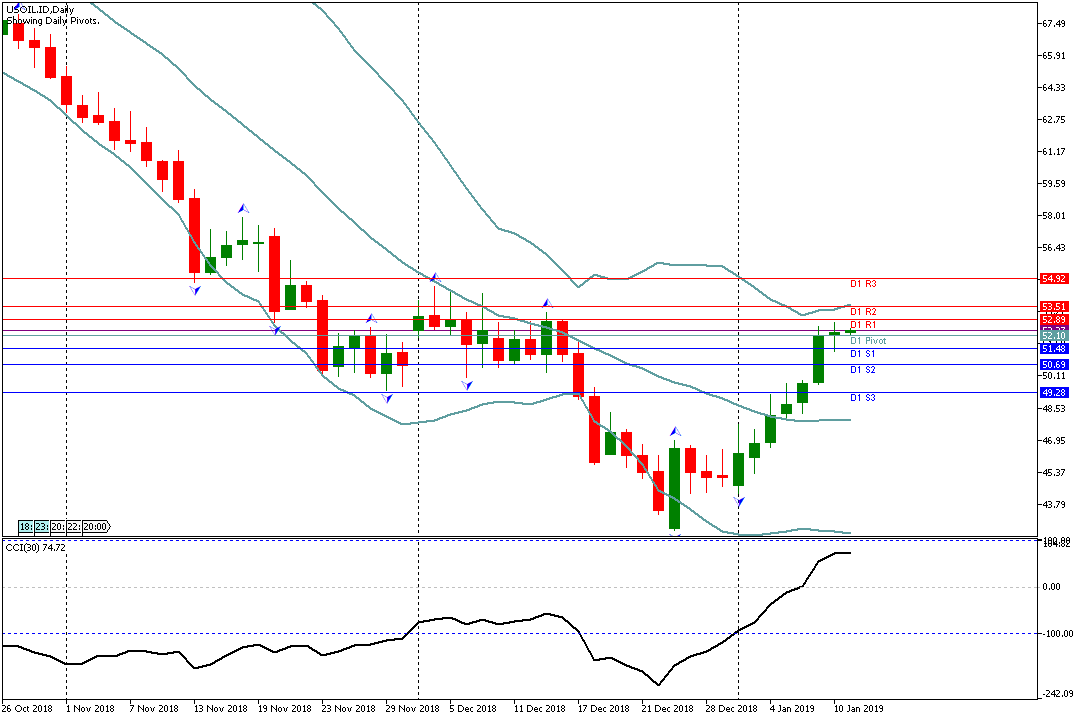The width and height of the screenshot is (1080, 720).
Task: Click the Showing Daily Pivots text
Action: pyautogui.click(x=53, y=21)
